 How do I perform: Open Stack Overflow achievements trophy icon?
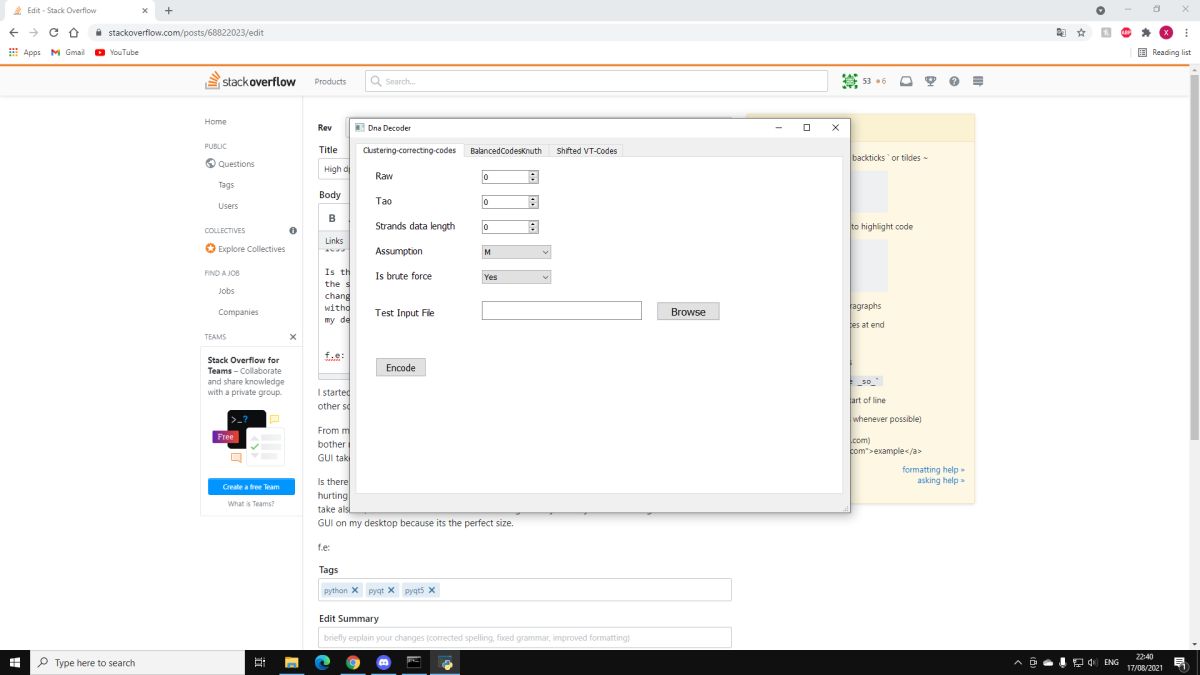coord(930,81)
